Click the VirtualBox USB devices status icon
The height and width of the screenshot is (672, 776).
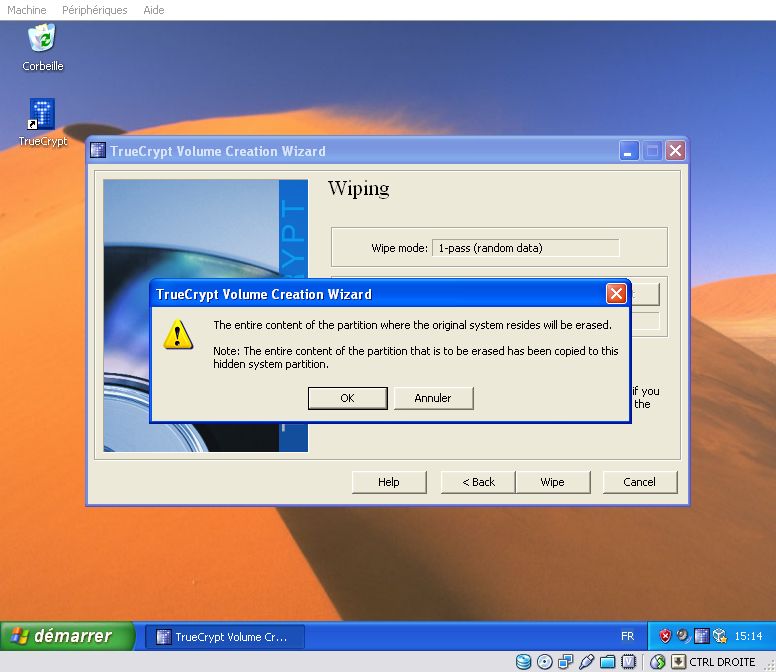(586, 662)
